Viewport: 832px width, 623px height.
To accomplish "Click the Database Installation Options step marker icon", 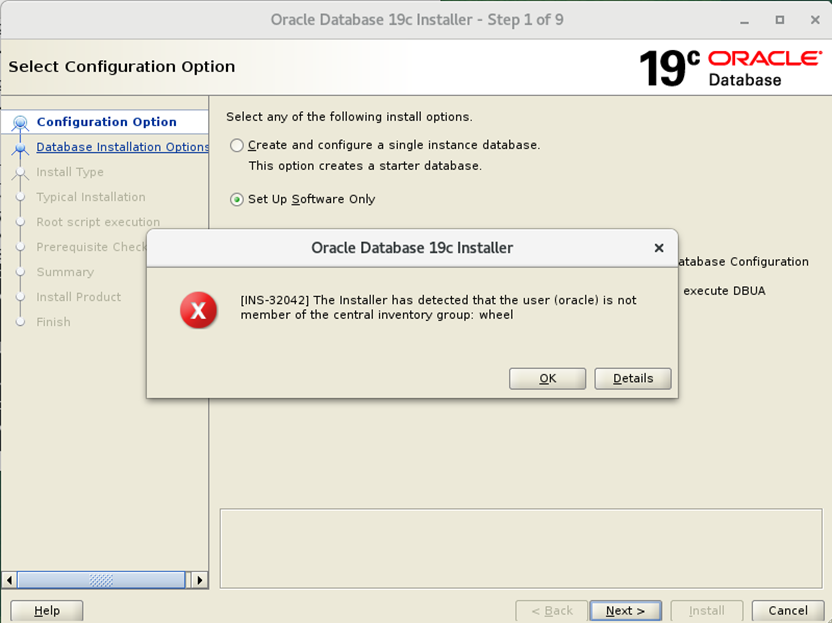I will tap(20, 148).
